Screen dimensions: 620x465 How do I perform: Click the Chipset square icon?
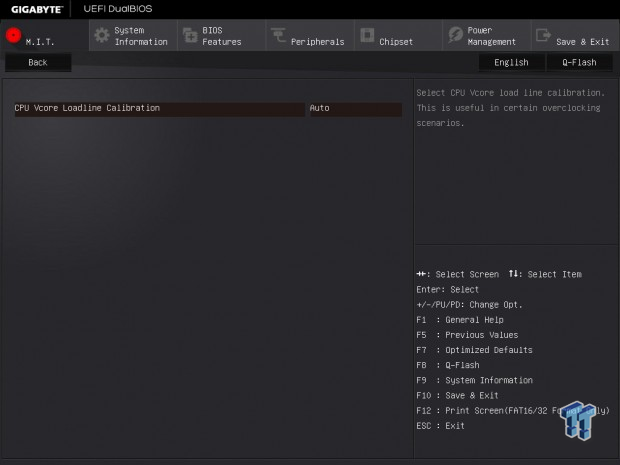(x=367, y=35)
